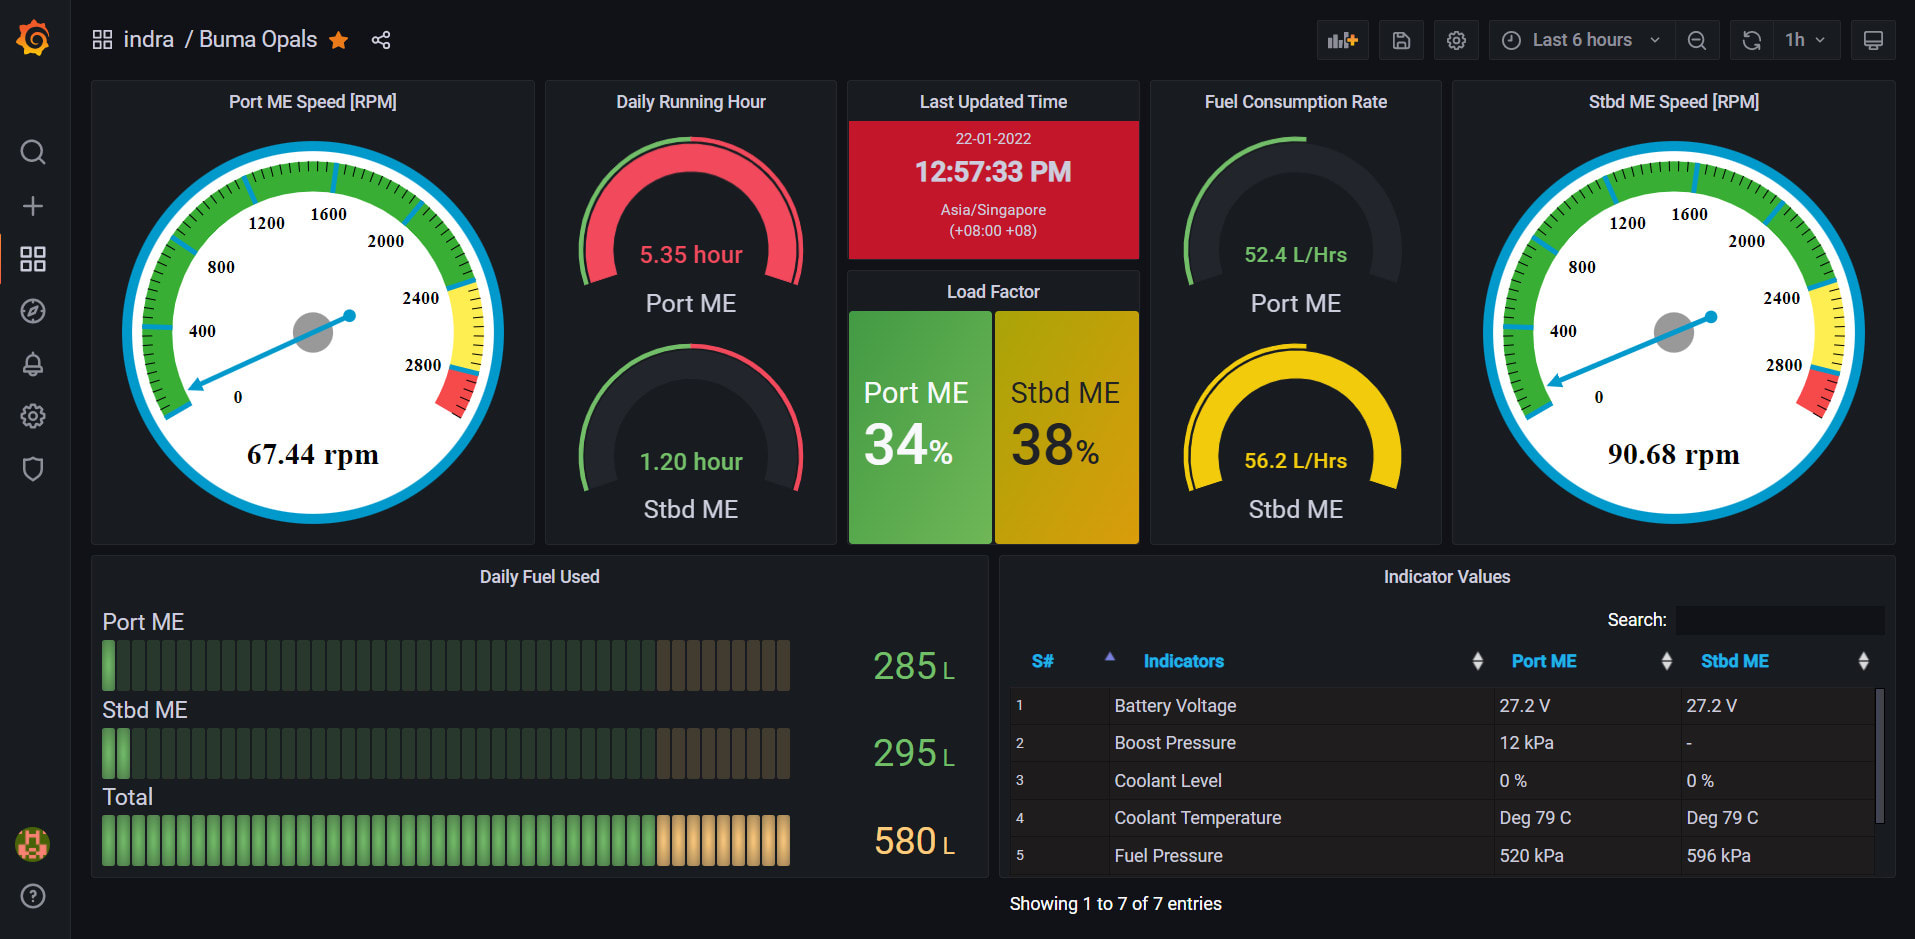The height and width of the screenshot is (939, 1915).
Task: Click the save dashboard icon
Action: tap(1400, 40)
